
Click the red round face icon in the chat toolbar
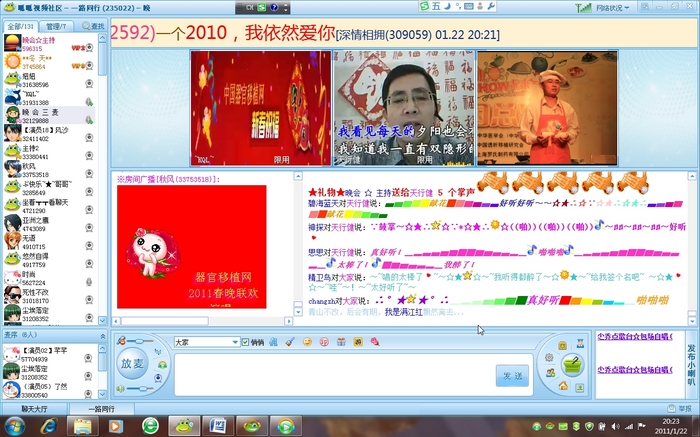tap(324, 342)
